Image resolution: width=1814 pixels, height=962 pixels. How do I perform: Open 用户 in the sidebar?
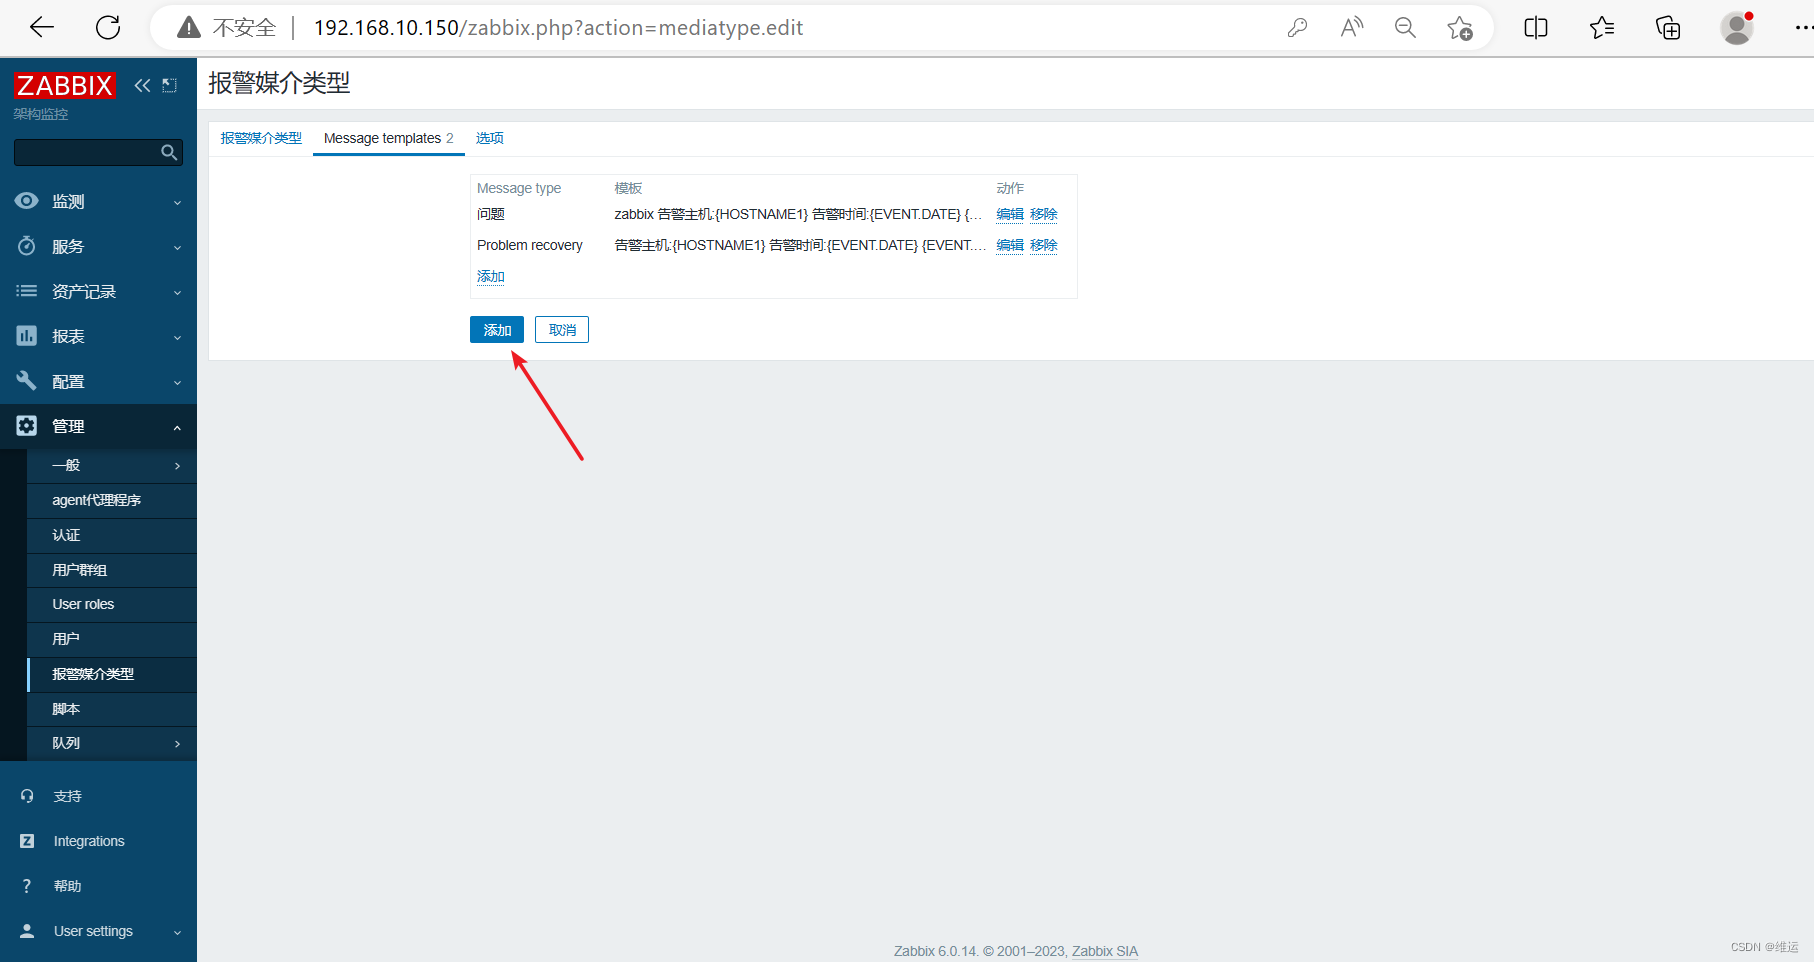(112, 639)
